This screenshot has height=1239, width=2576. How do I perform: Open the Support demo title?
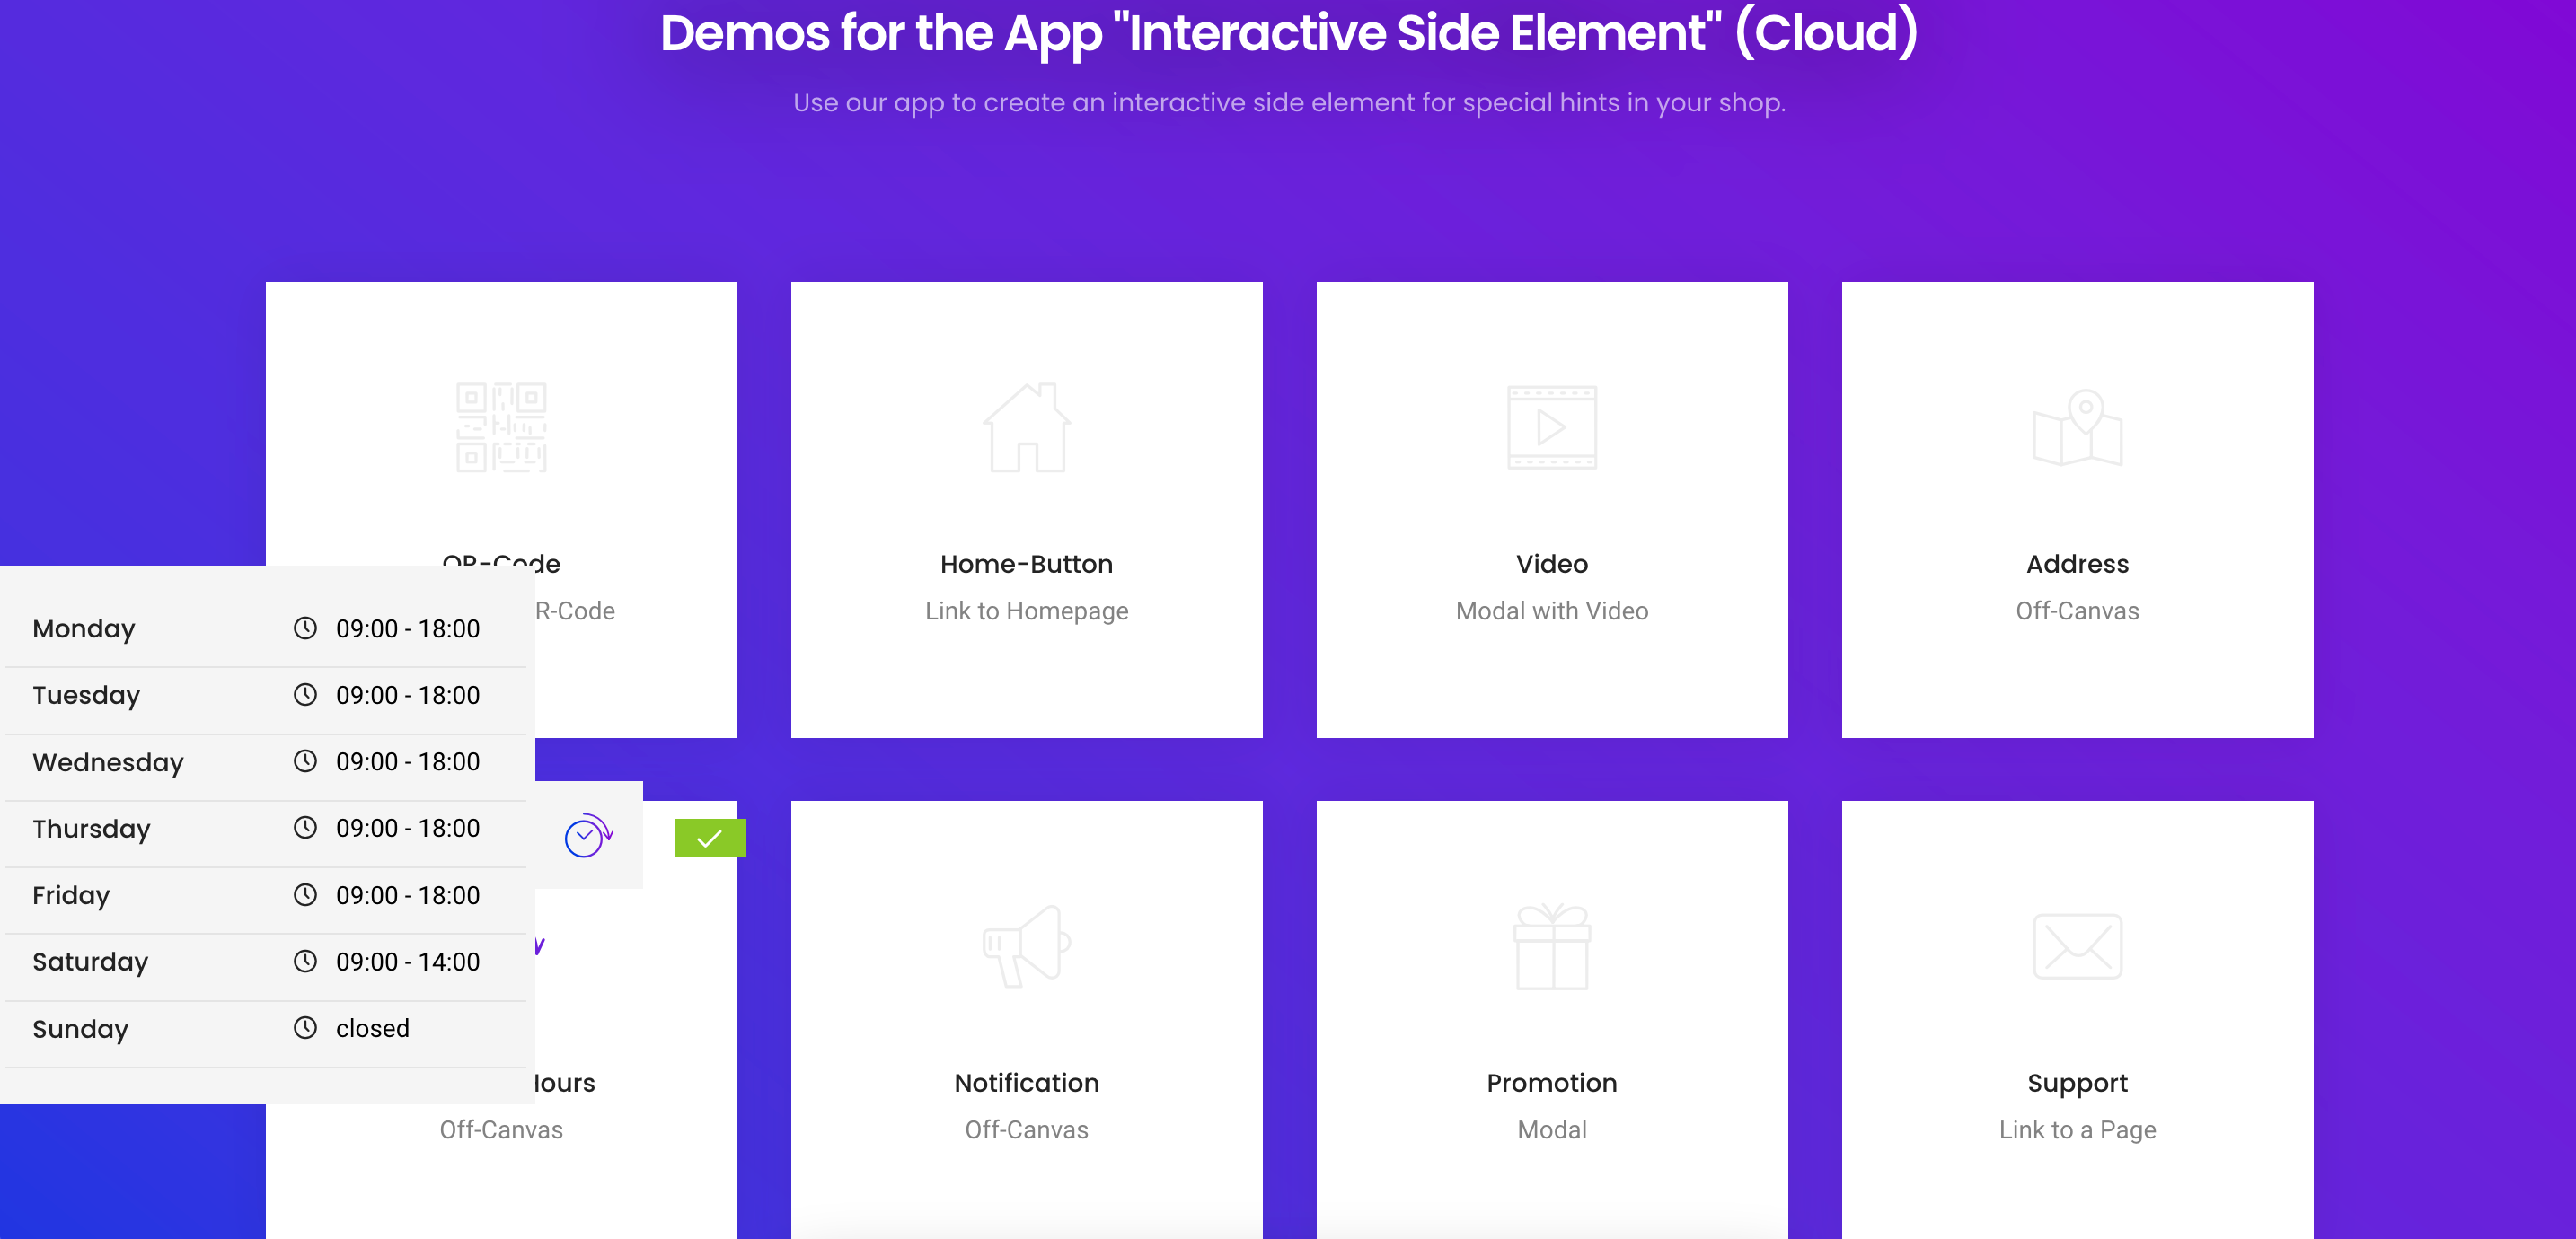[2077, 1083]
